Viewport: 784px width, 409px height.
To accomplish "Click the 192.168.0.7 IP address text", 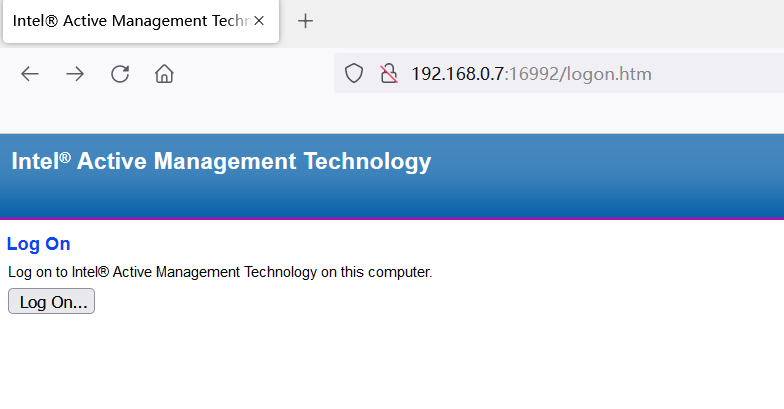I will 458,73.
